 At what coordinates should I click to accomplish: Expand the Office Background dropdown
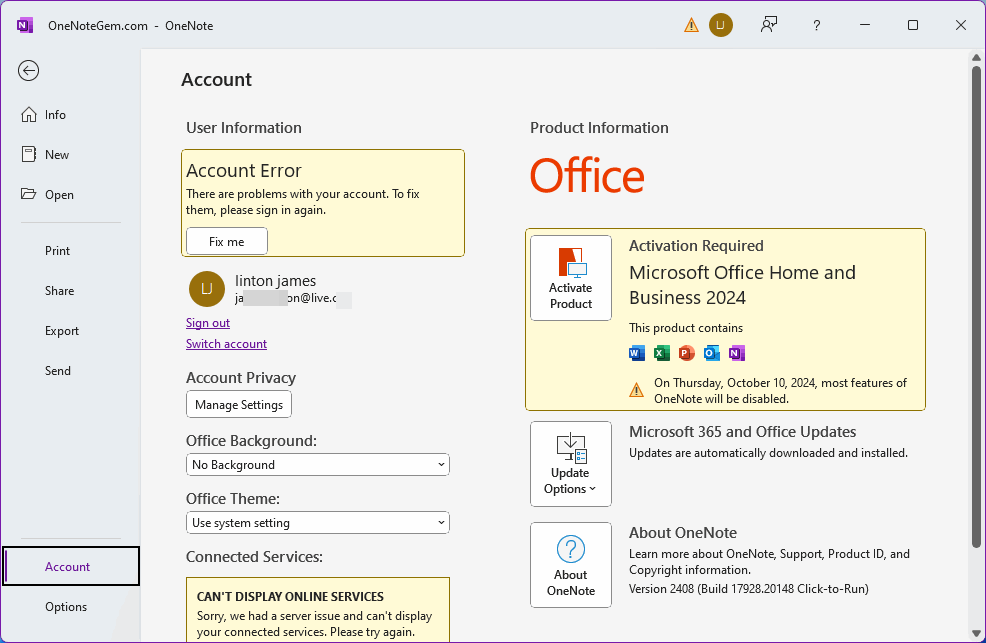[x=318, y=464]
